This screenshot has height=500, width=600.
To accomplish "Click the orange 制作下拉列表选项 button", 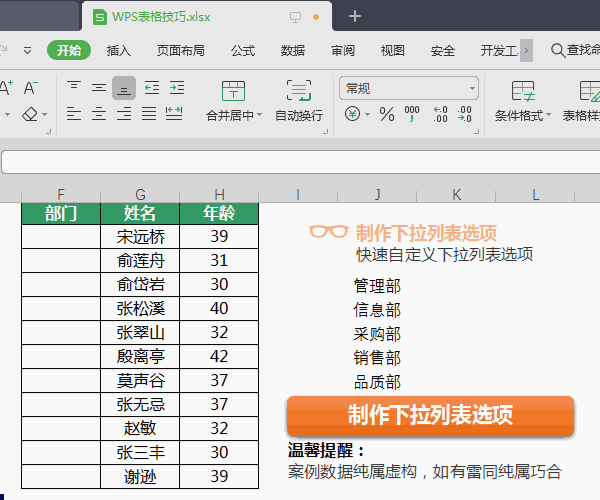I will 430,416.
